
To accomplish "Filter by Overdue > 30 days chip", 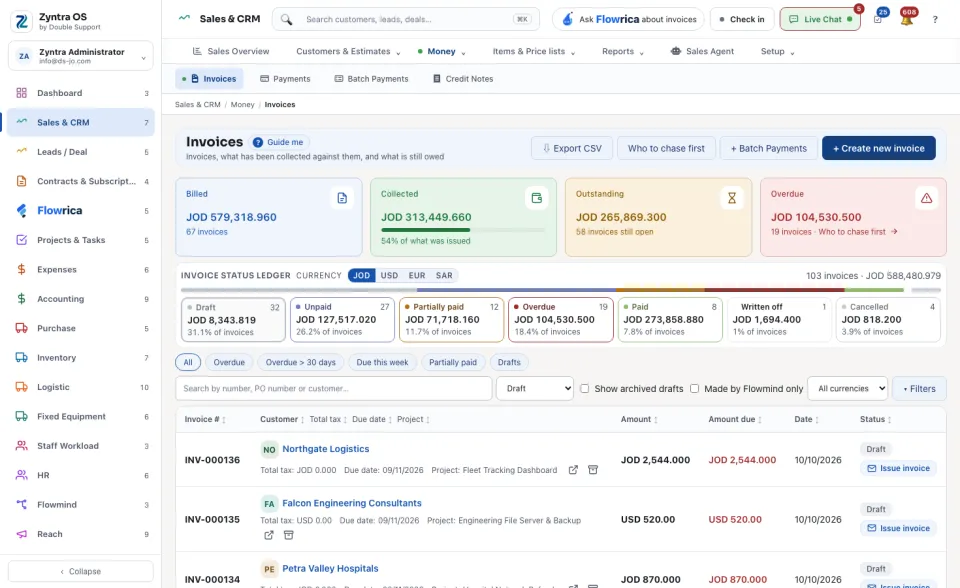I will tap(301, 363).
